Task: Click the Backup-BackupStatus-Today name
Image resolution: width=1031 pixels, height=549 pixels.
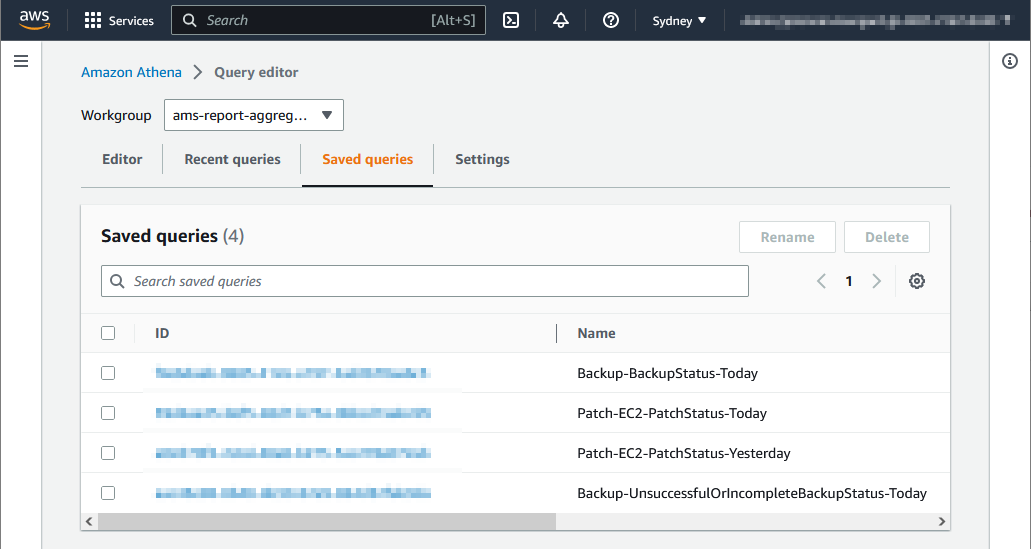Action: [667, 373]
